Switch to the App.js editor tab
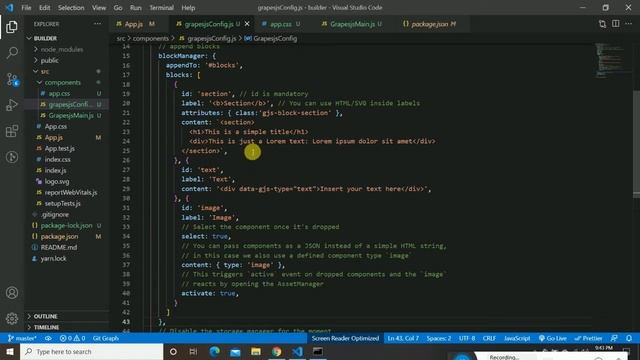This screenshot has width=640, height=360. [139, 24]
